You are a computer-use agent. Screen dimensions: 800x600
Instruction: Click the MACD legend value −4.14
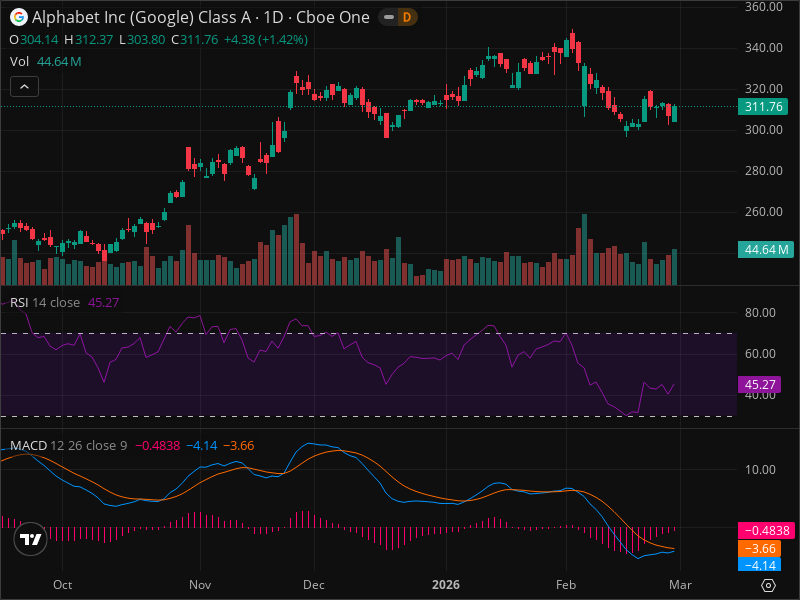coord(202,445)
